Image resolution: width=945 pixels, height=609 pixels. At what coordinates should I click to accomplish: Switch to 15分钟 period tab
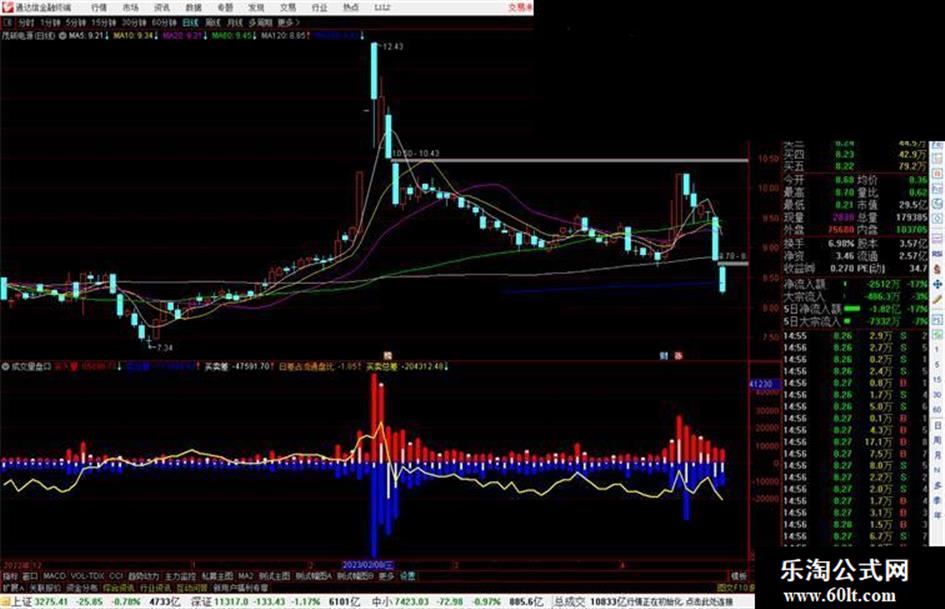[103, 23]
